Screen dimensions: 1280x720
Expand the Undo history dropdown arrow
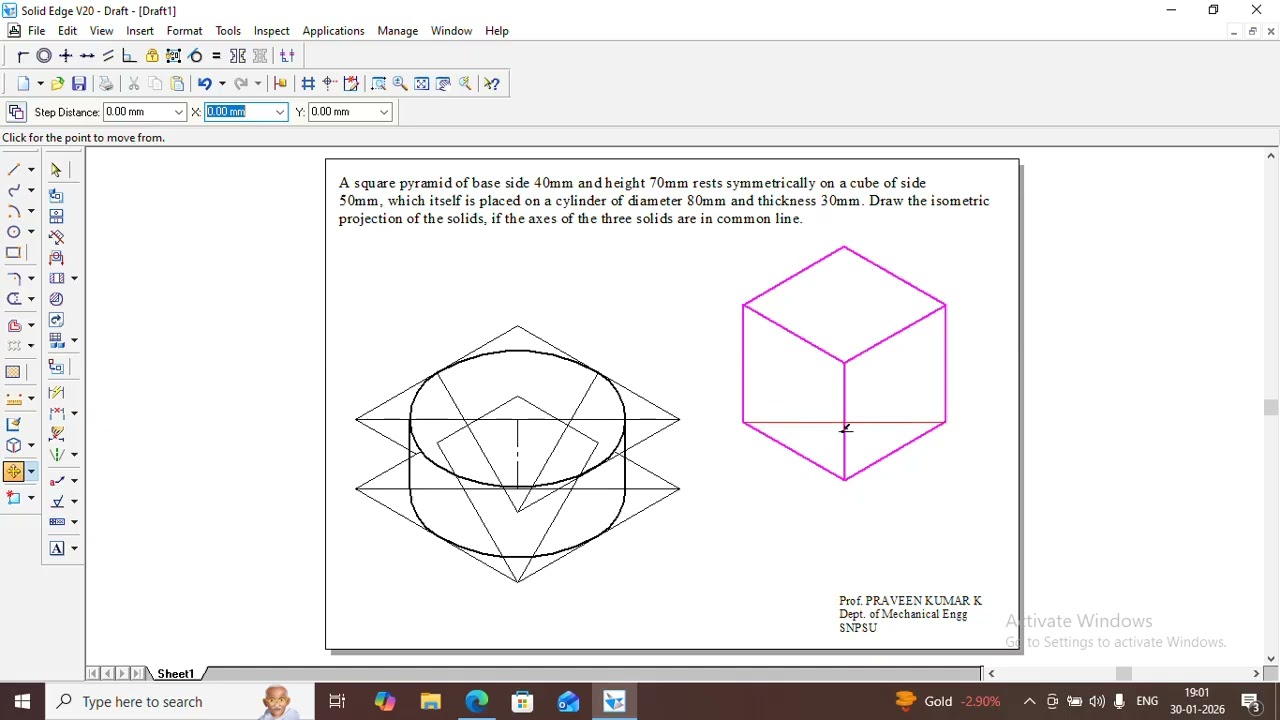pos(221,84)
